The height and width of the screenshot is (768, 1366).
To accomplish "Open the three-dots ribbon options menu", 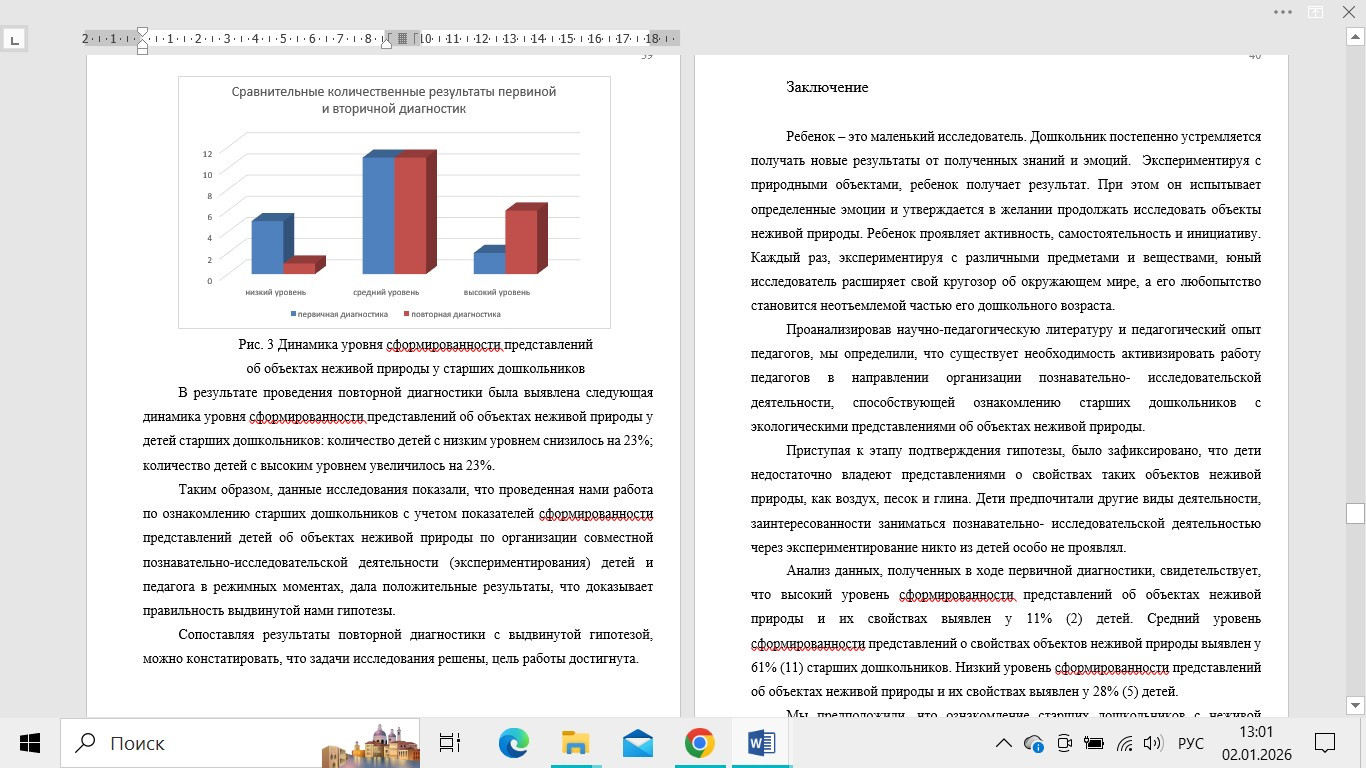I will coord(1283,11).
